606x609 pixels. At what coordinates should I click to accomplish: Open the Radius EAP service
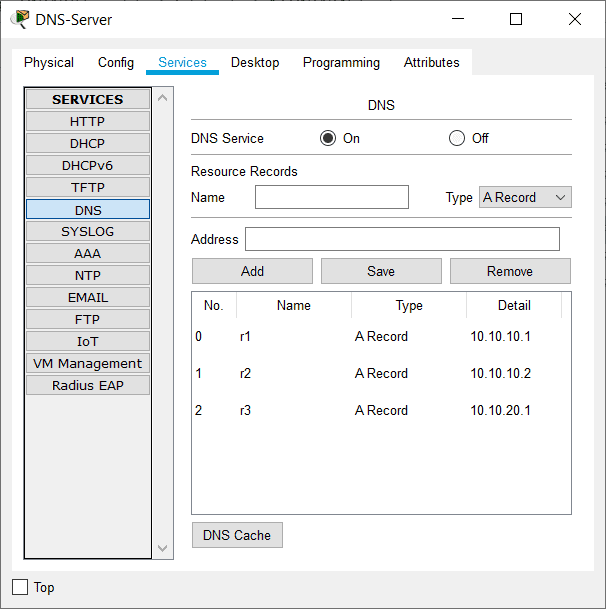point(88,385)
